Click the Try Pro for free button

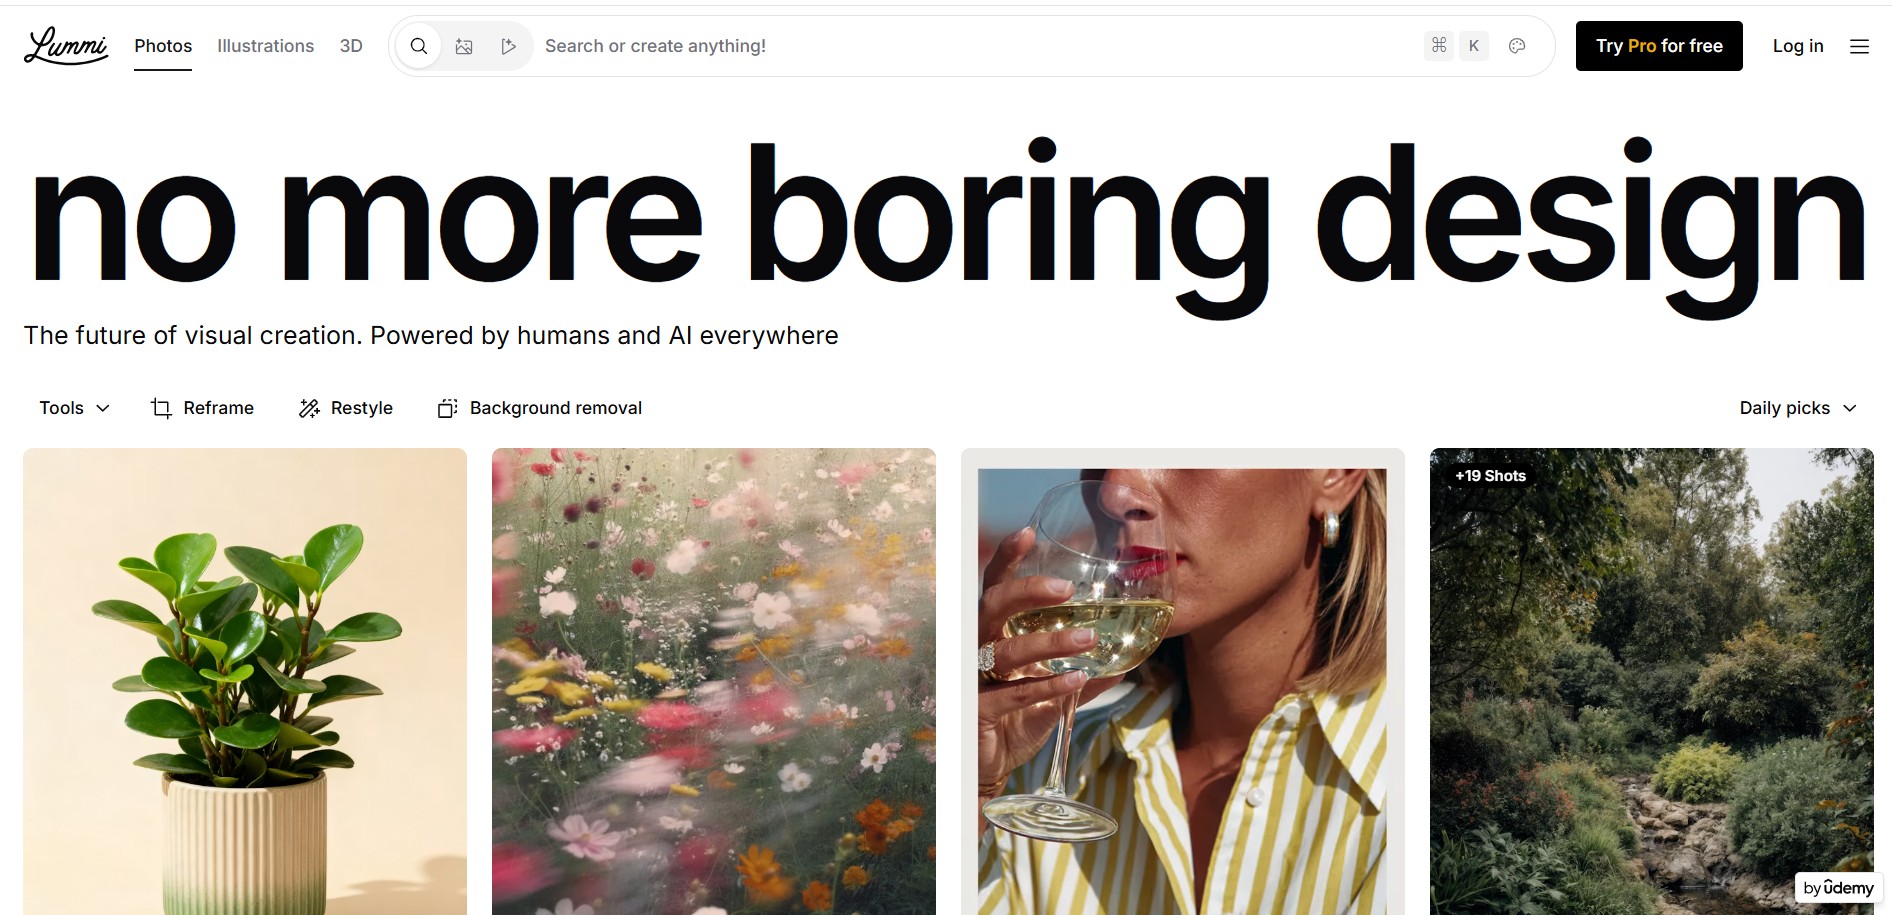1659,46
